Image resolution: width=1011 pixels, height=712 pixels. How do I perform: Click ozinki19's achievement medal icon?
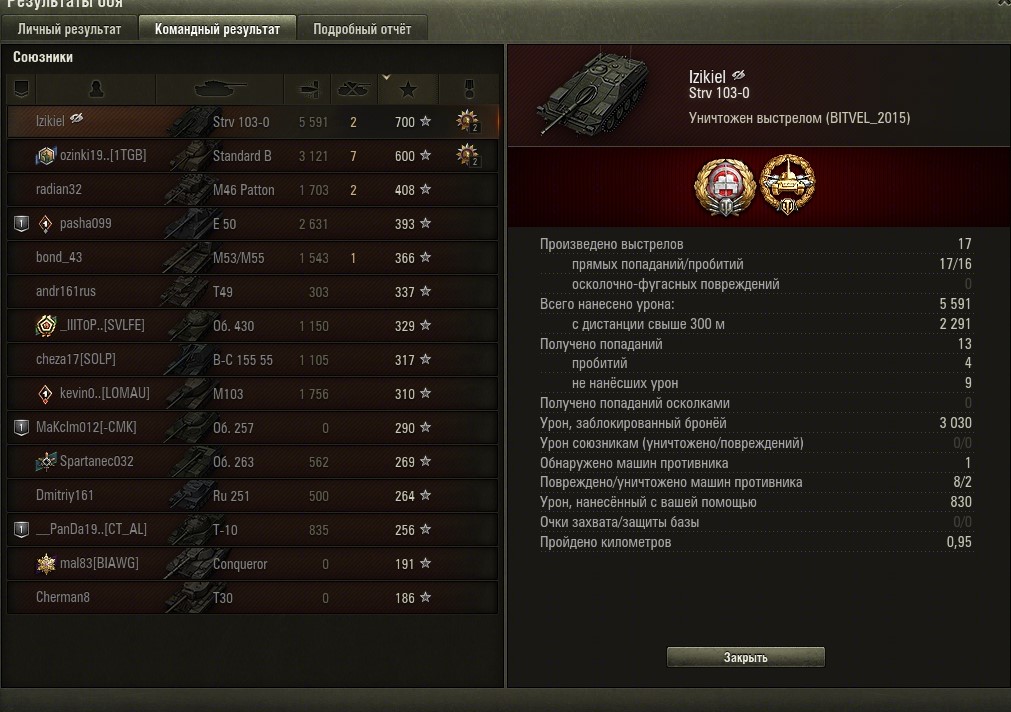tap(467, 155)
